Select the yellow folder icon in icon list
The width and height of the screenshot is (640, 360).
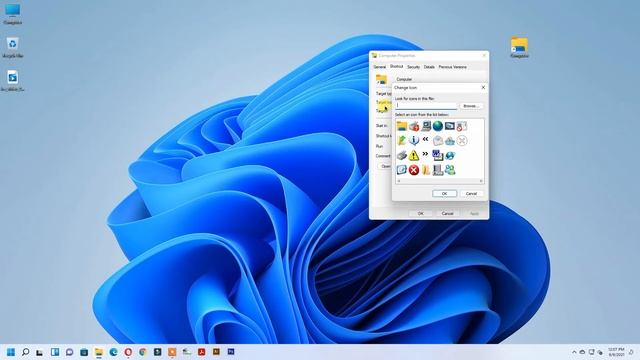[x=402, y=126]
